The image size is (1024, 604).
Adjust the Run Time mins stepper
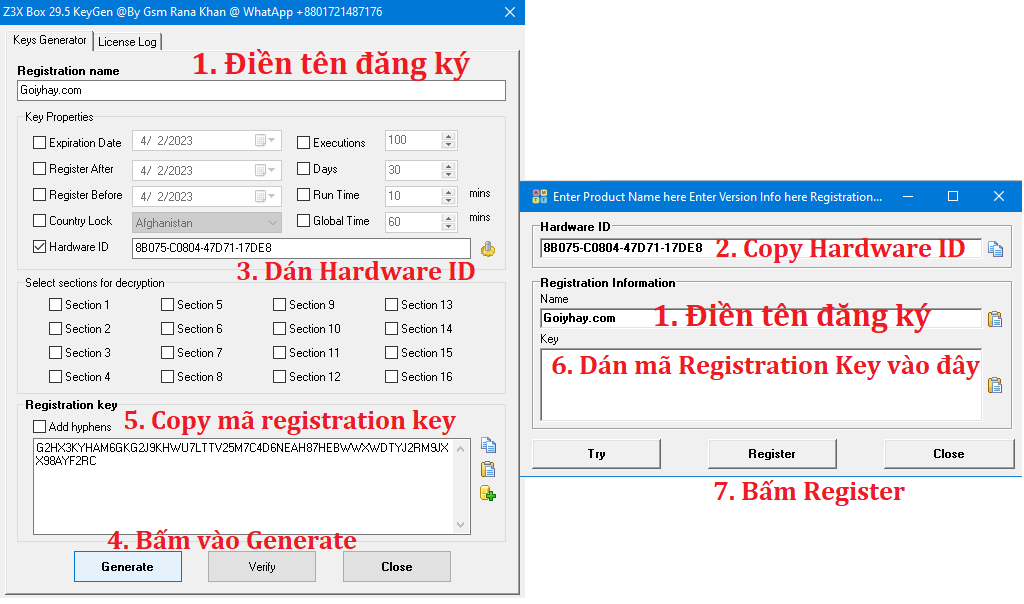(x=448, y=196)
